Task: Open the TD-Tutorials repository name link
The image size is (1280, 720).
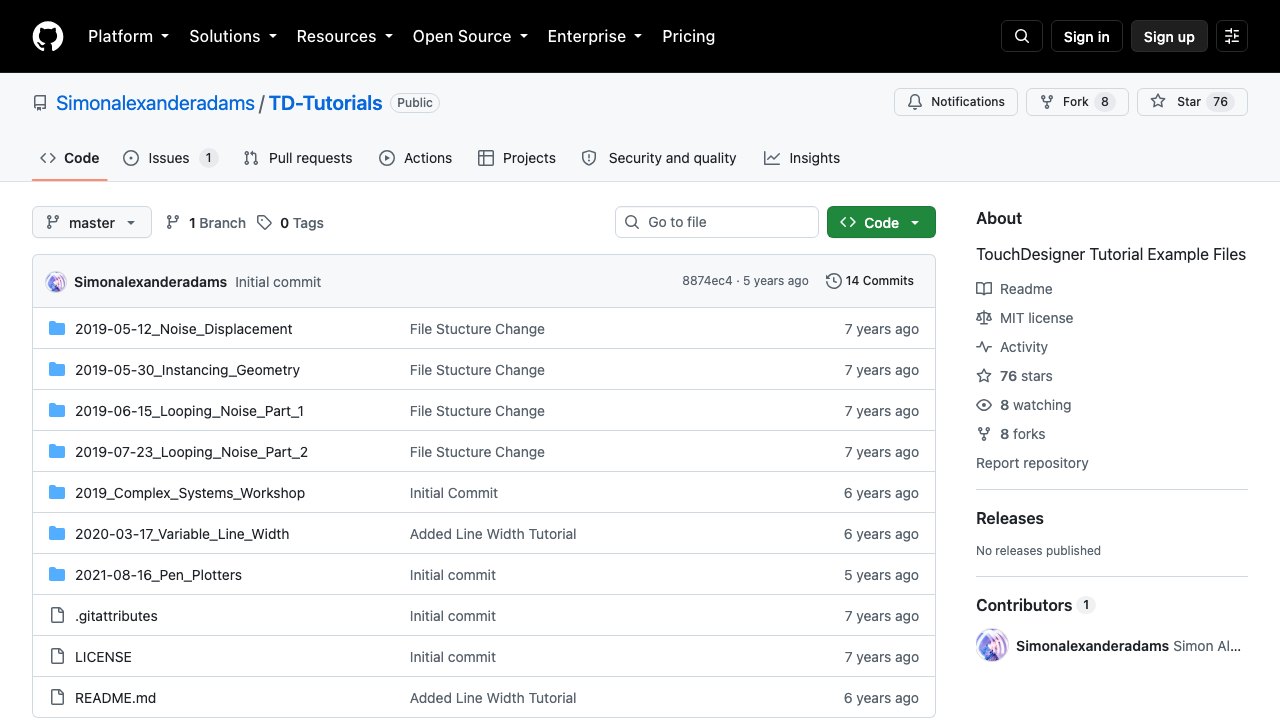Action: 326,103
